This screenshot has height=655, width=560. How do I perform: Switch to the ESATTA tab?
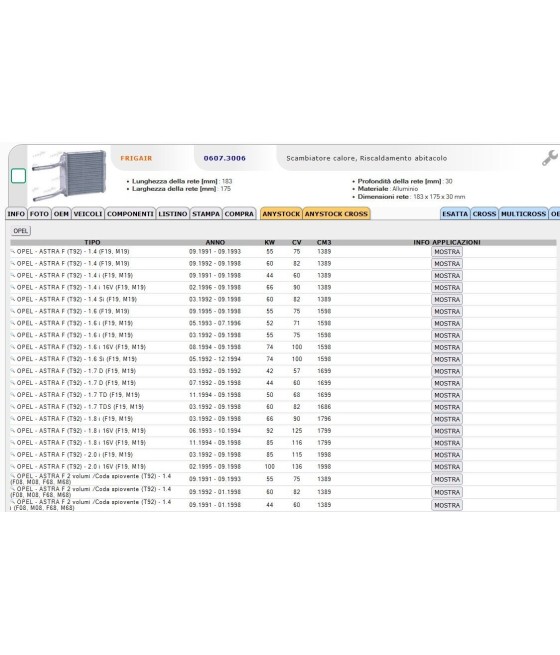tap(455, 213)
